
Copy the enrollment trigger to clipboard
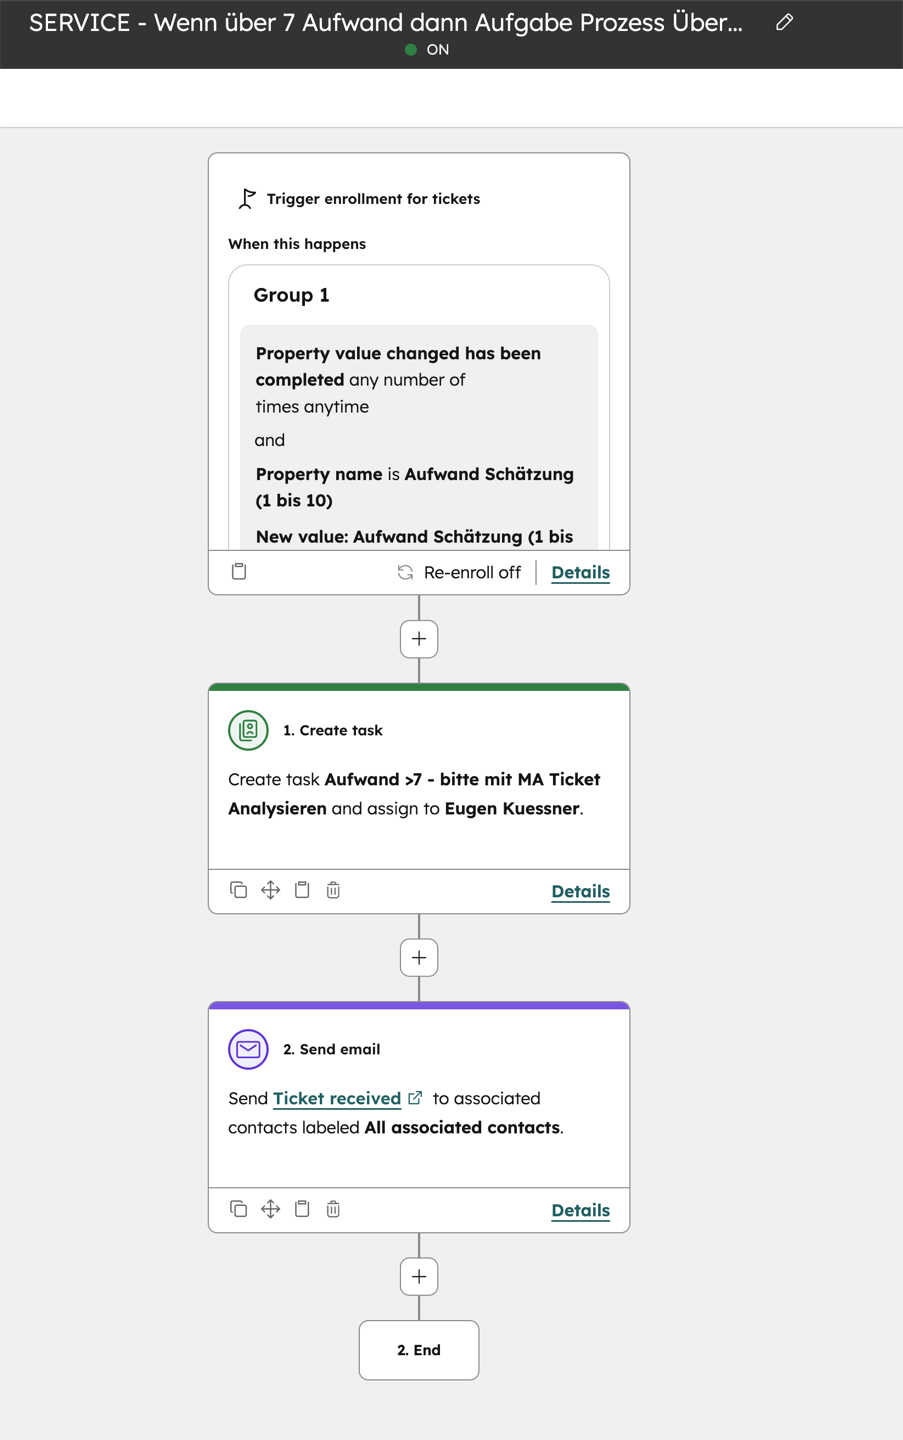pos(238,572)
